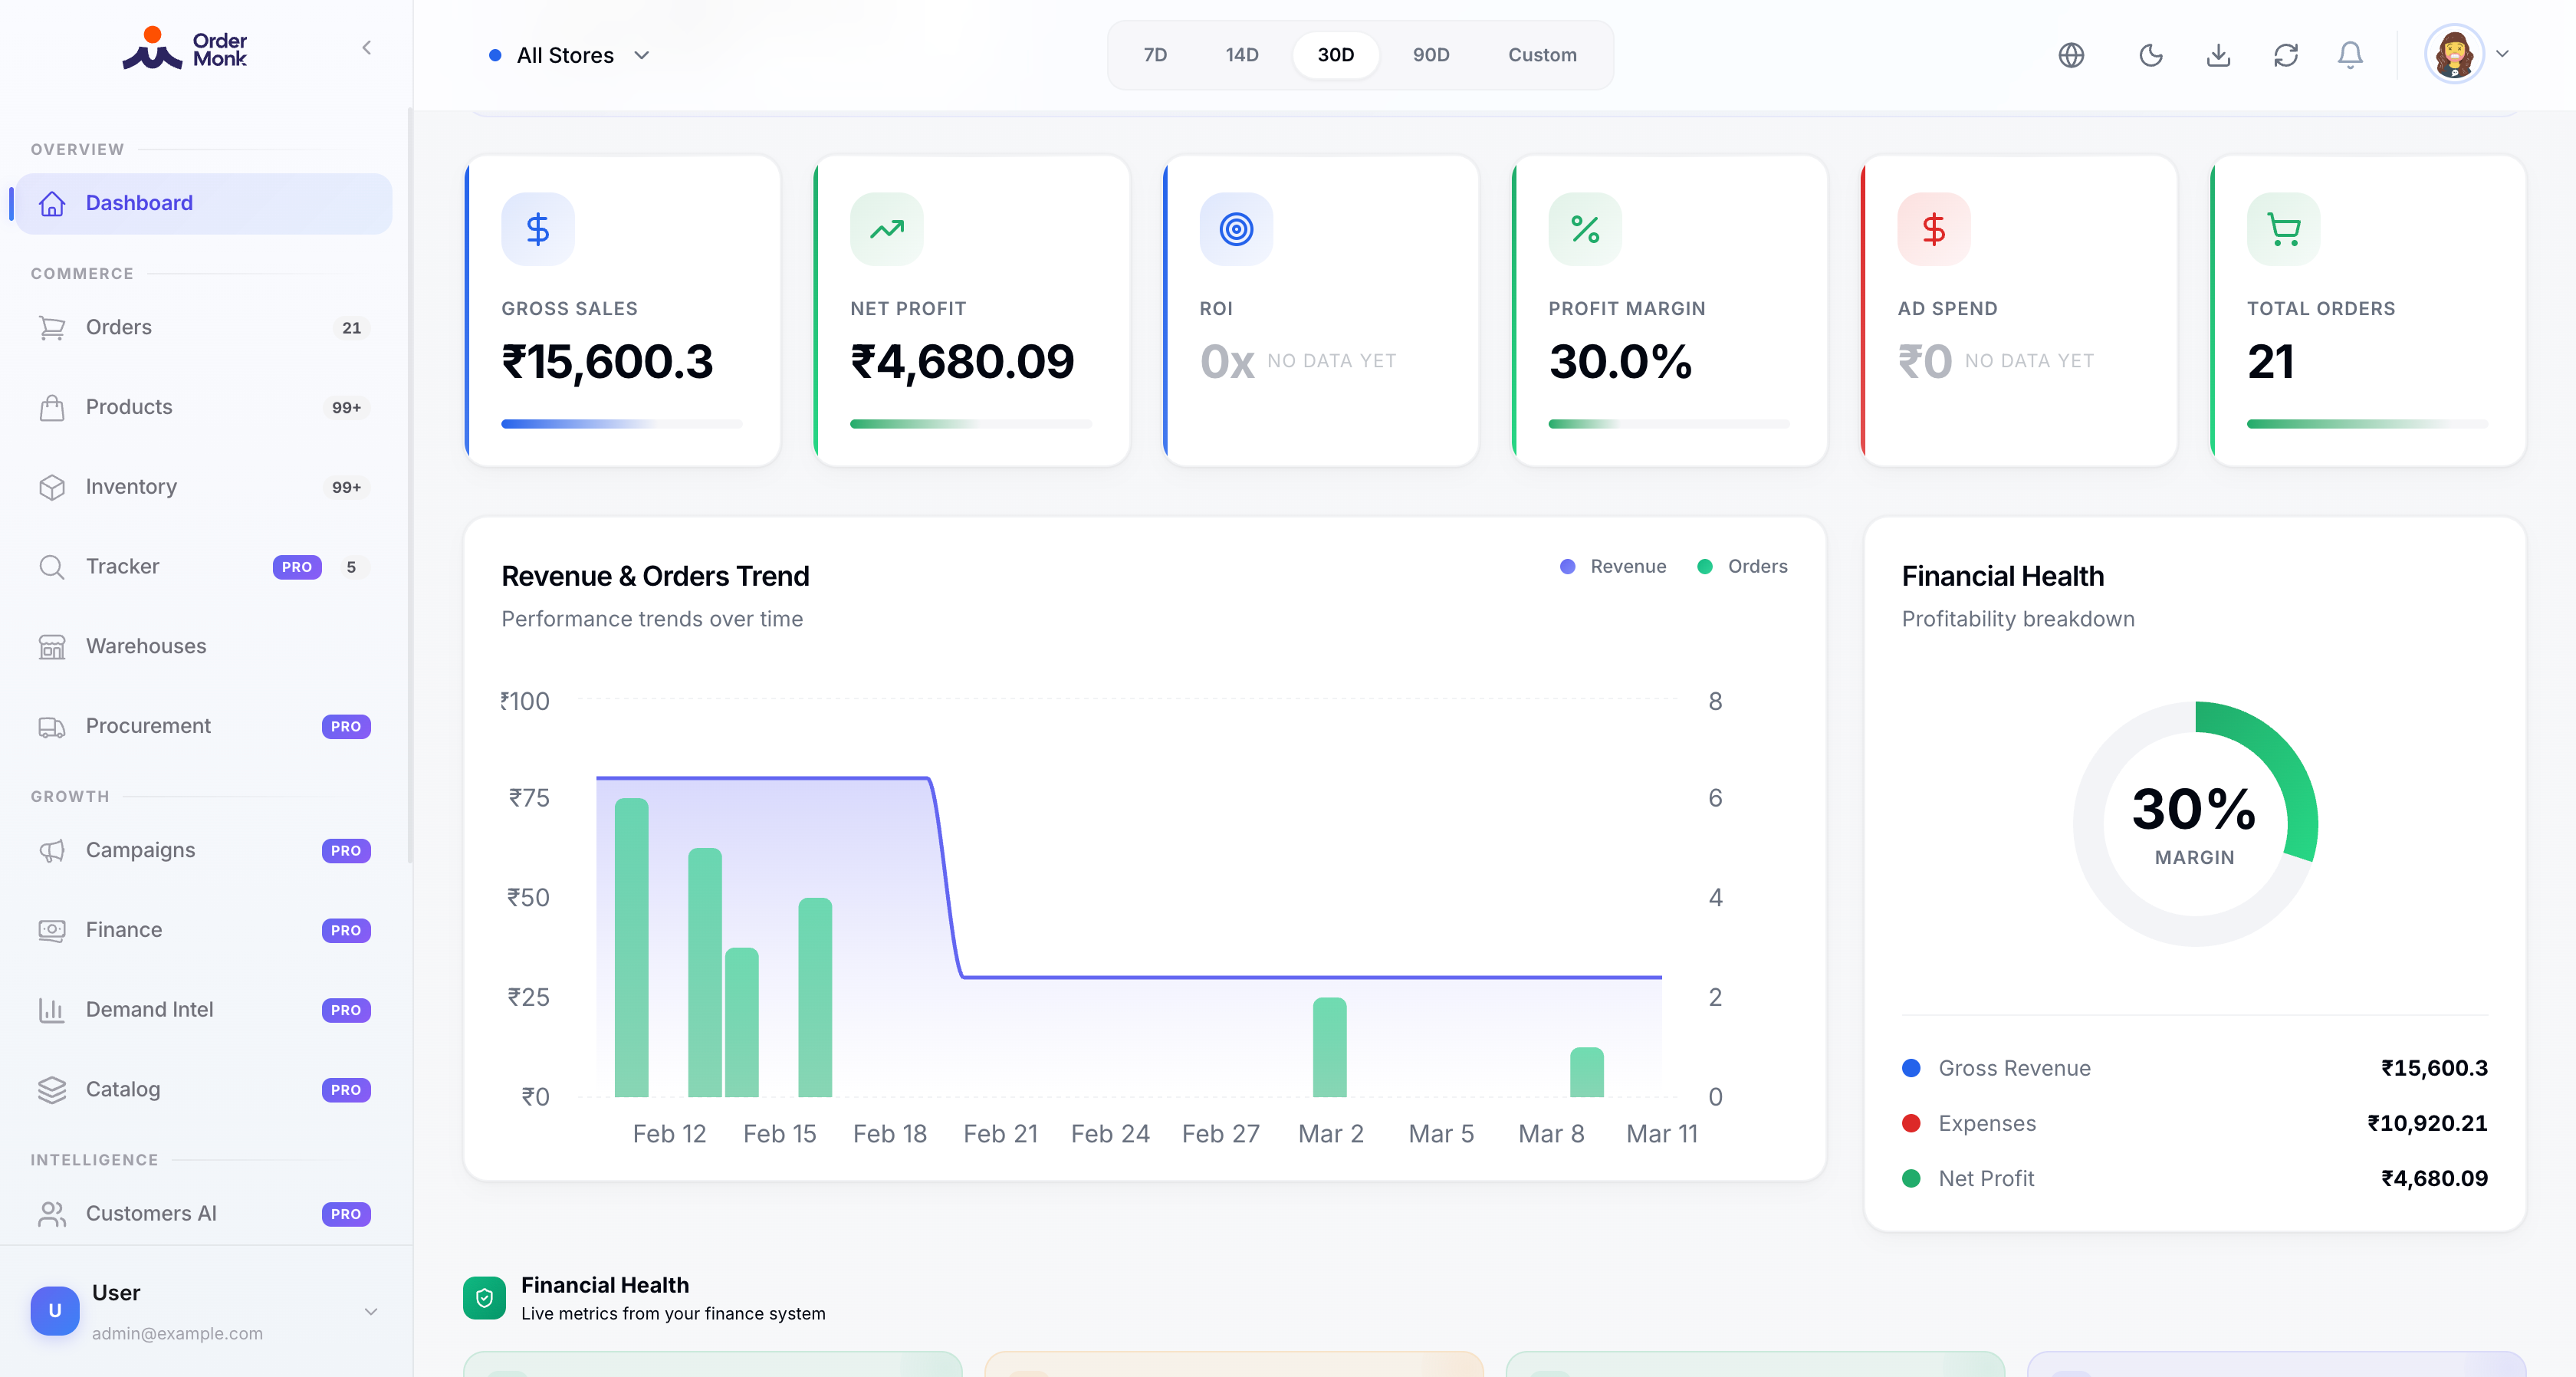This screenshot has width=2576, height=1377.
Task: Go to the Orders page
Action: [118, 327]
